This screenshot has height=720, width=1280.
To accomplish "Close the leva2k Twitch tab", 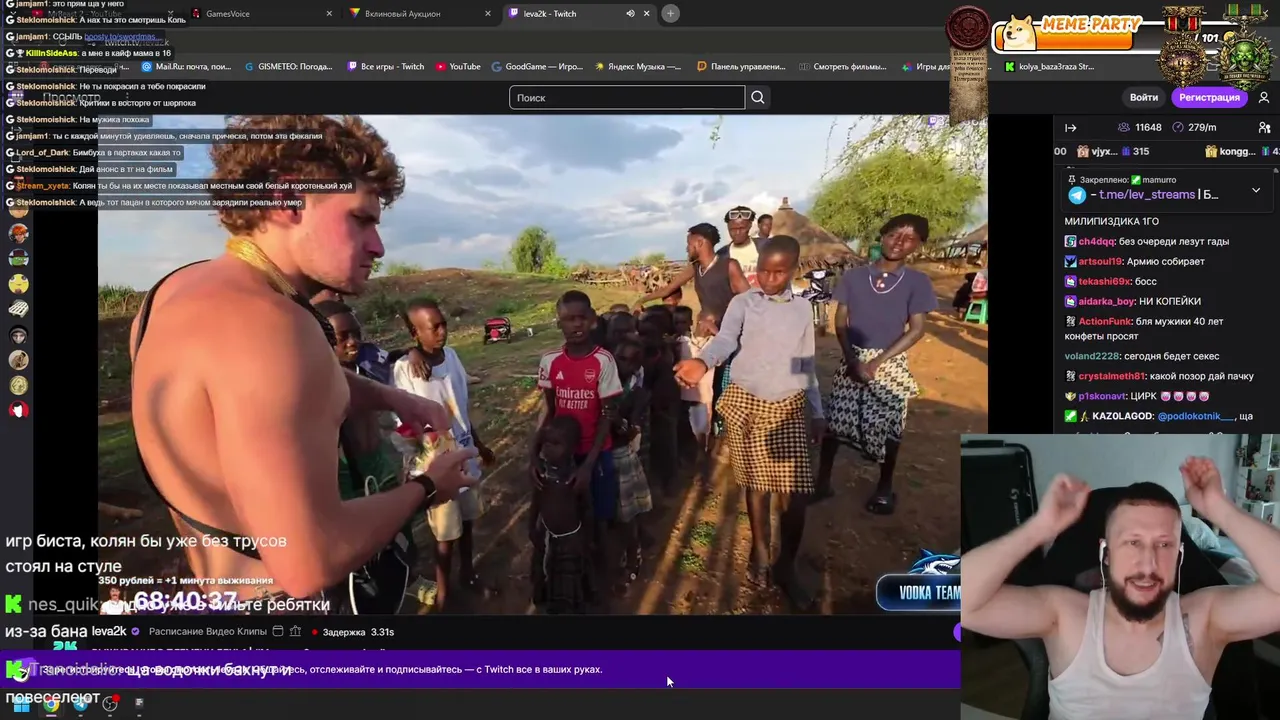I will (646, 13).
